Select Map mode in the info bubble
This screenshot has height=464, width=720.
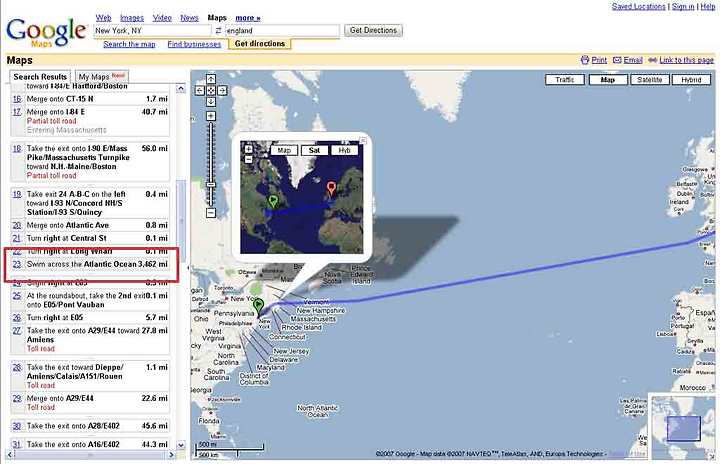pos(284,150)
